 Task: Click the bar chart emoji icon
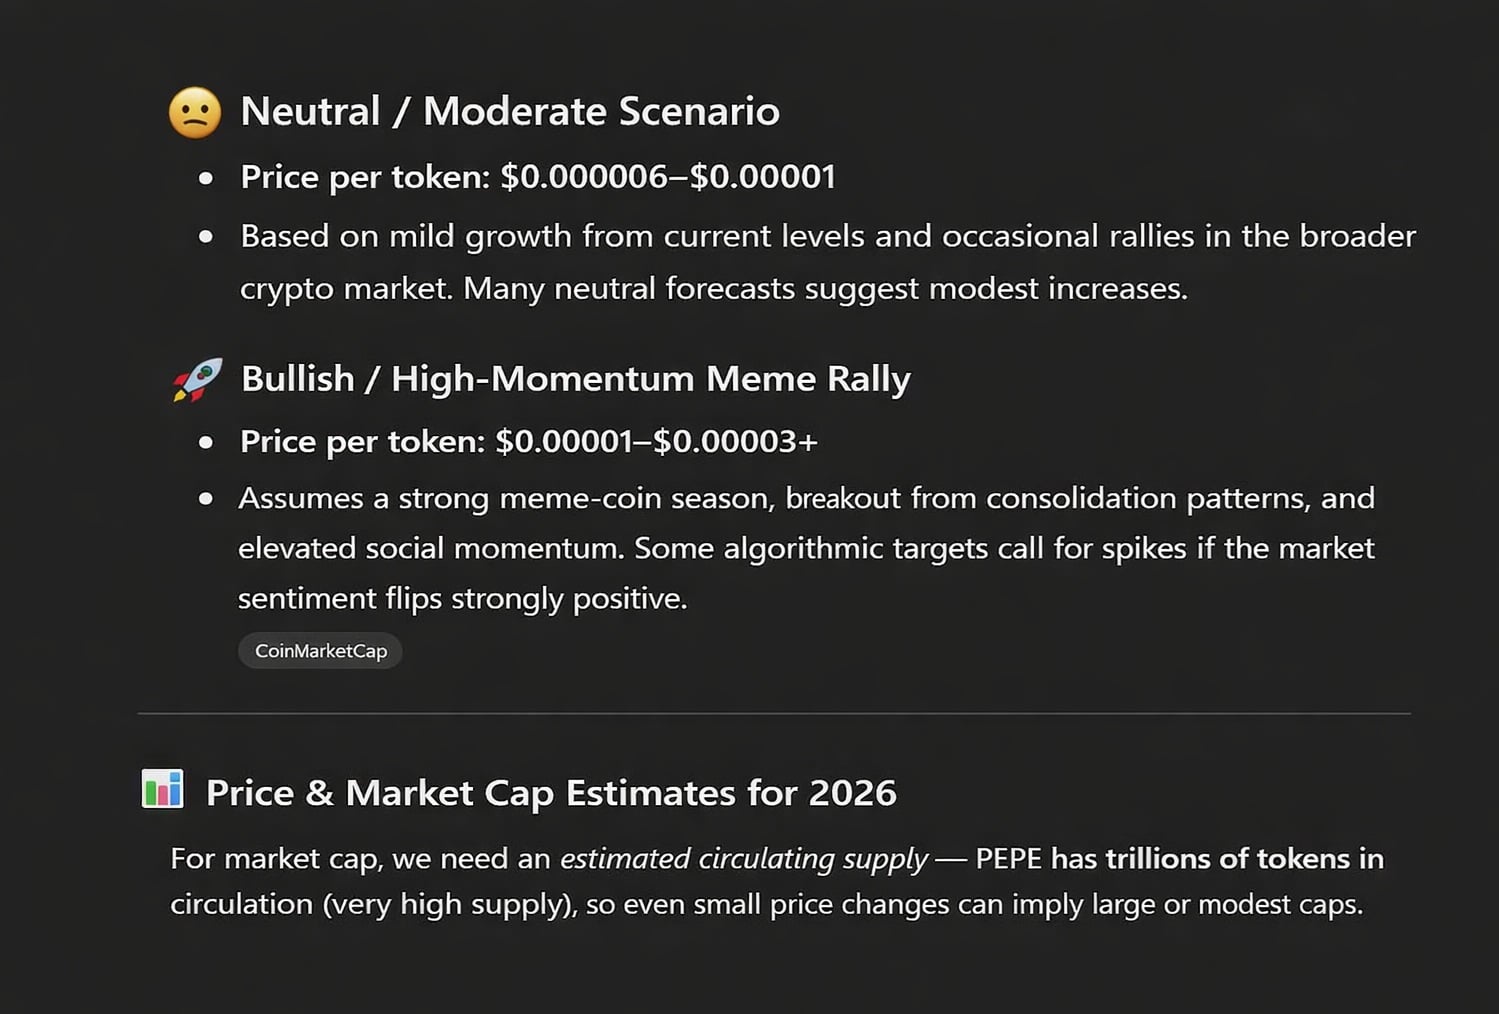pyautogui.click(x=162, y=789)
